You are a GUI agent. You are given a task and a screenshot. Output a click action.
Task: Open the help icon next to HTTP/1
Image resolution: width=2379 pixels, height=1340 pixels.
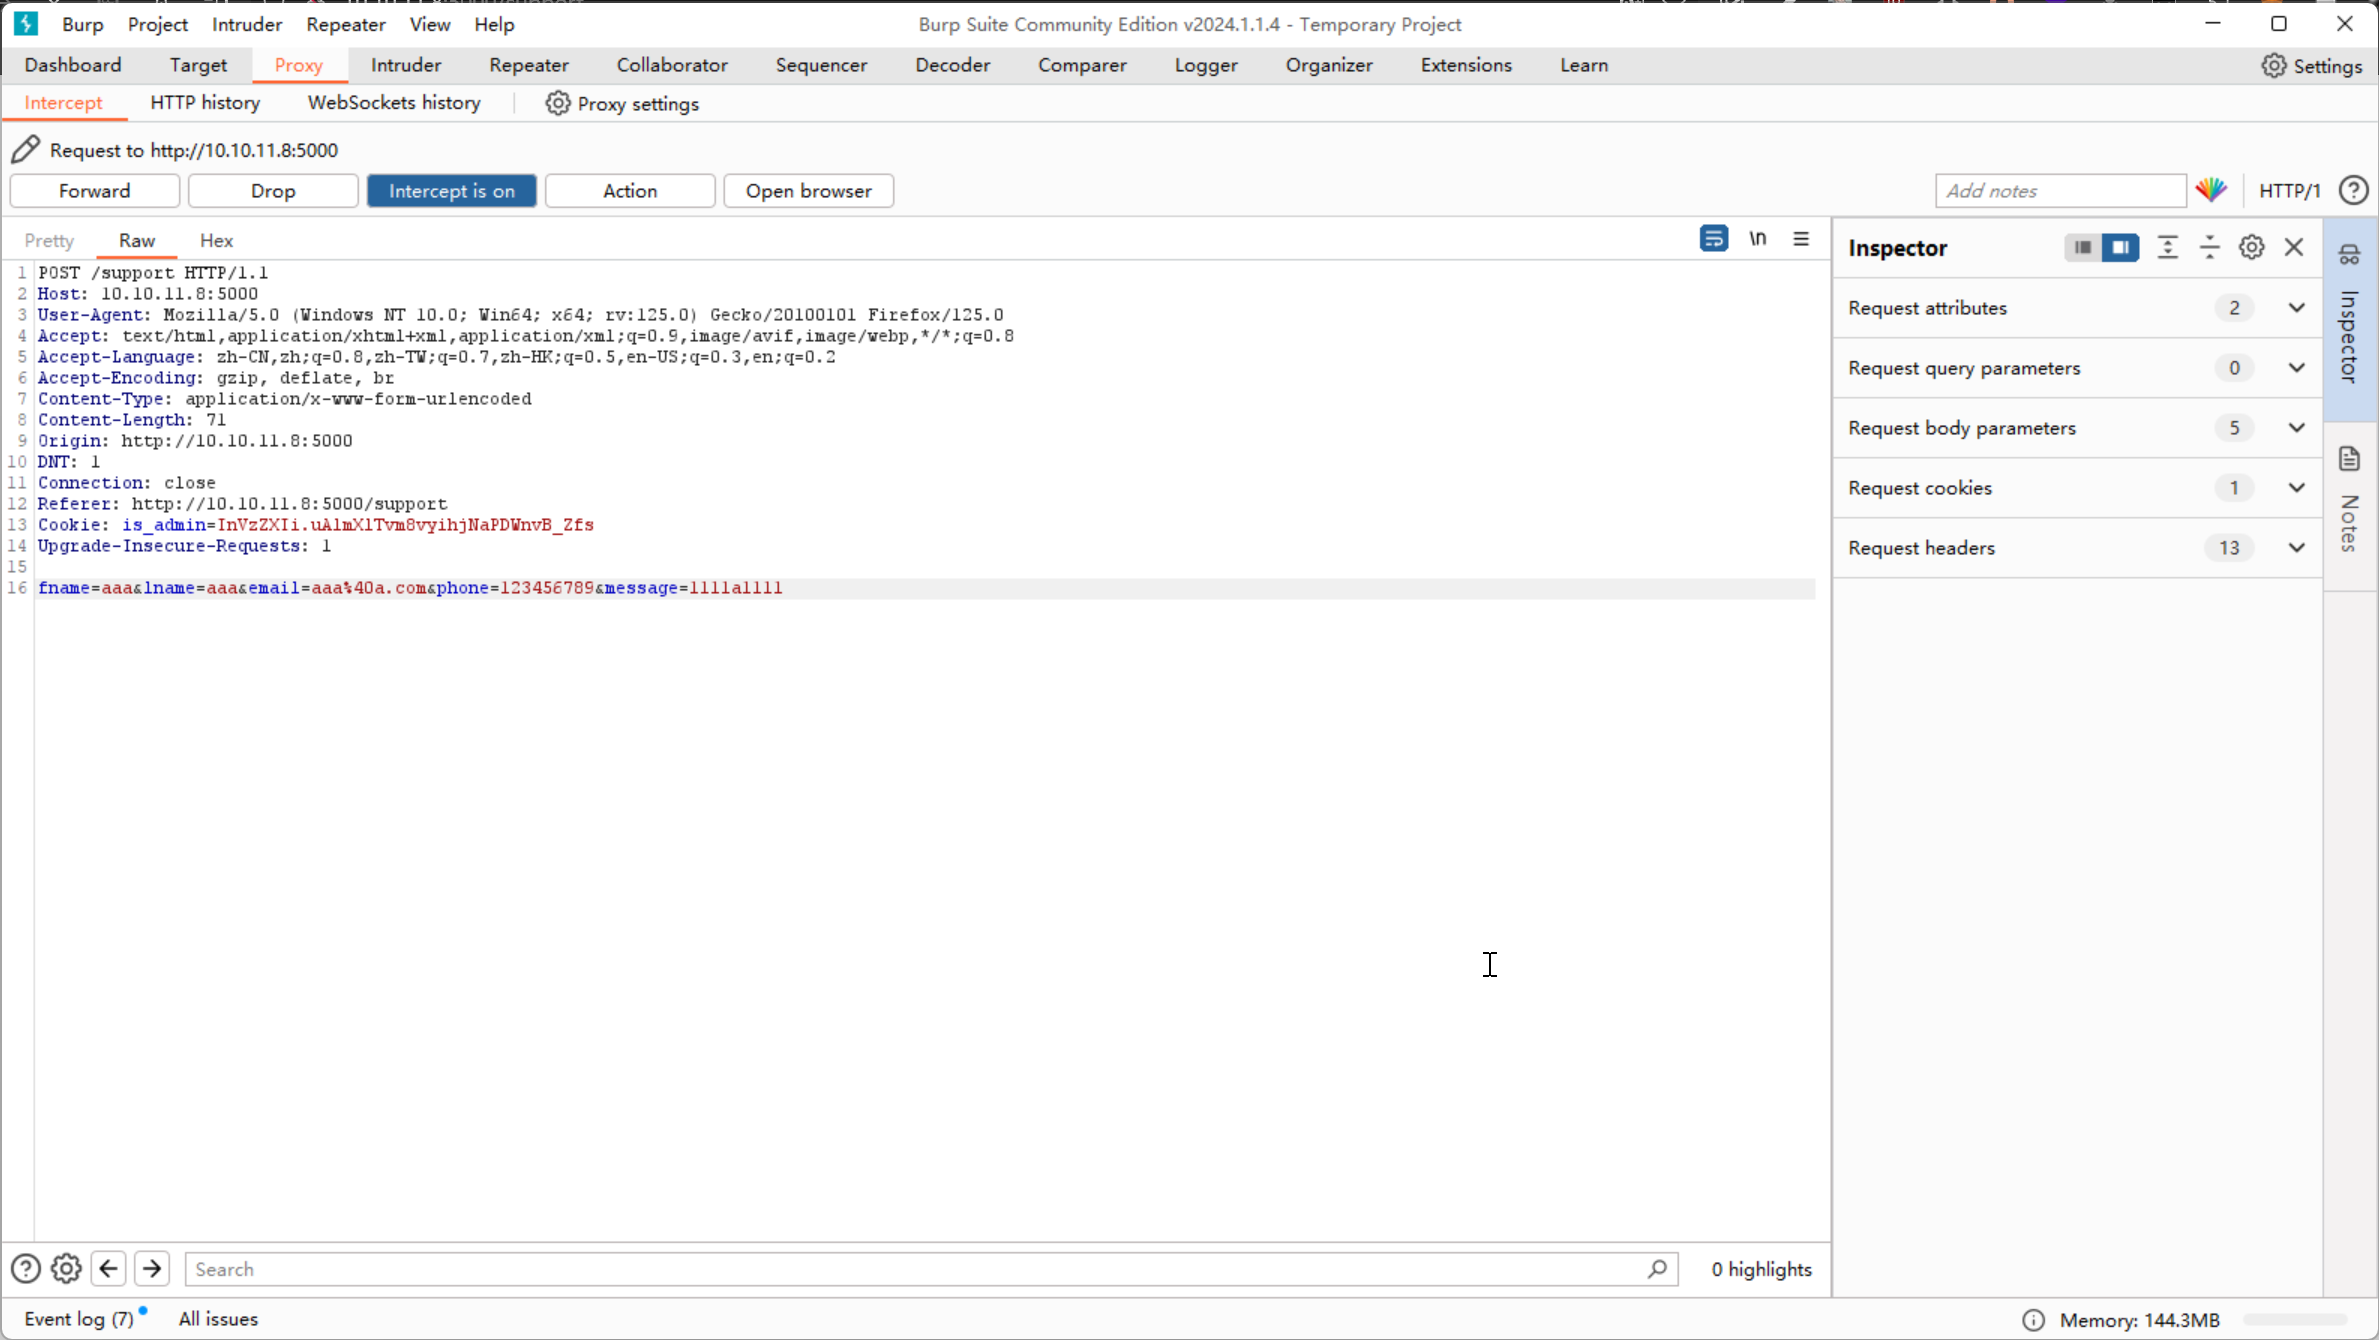coord(2353,190)
